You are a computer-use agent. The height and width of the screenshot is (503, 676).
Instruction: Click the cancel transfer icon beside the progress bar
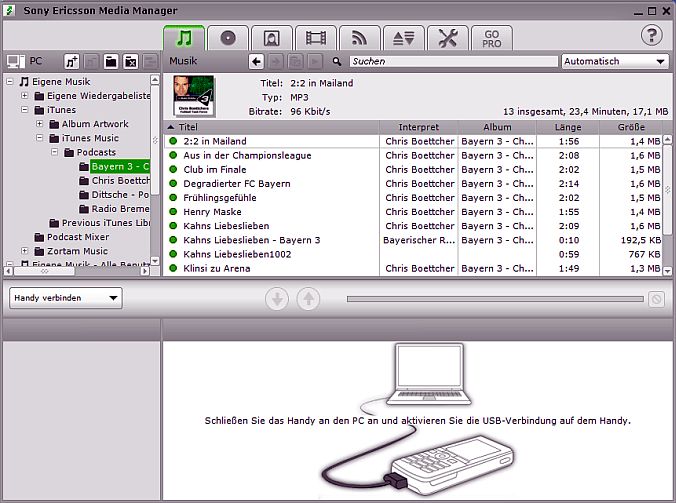click(x=656, y=299)
